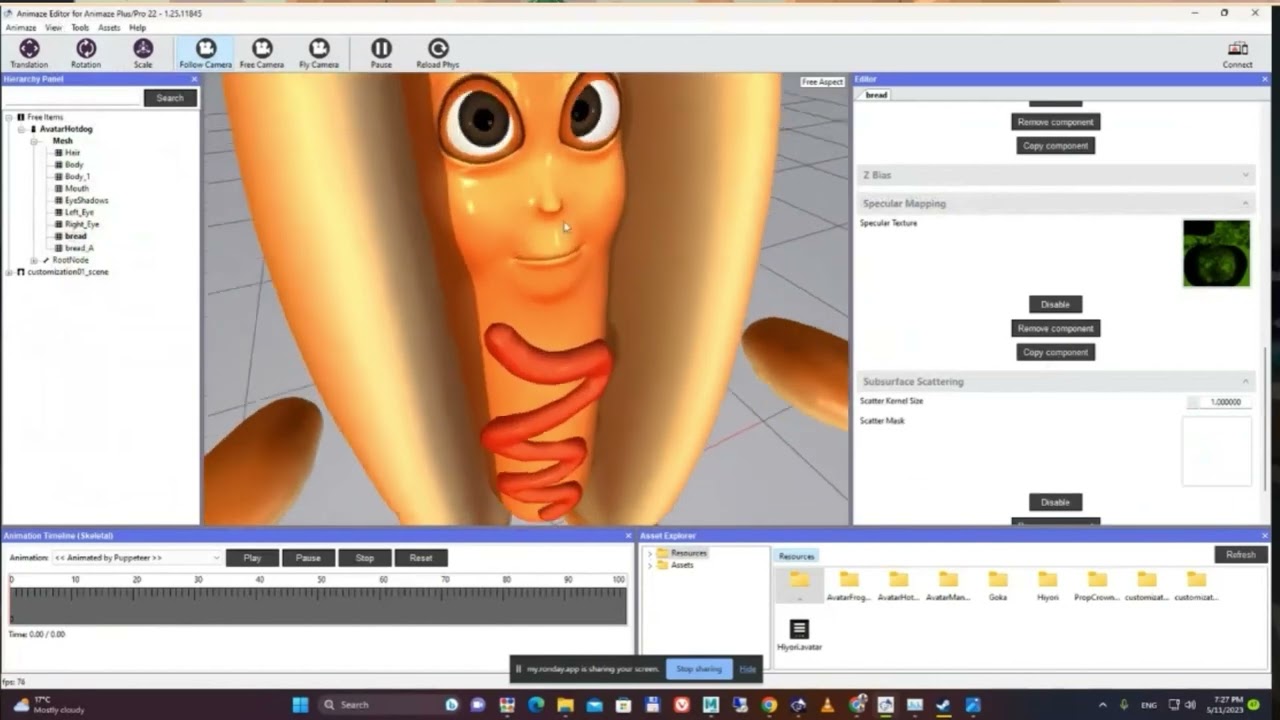Click the hierarchy Search button
The width and height of the screenshot is (1280, 720).
170,98
